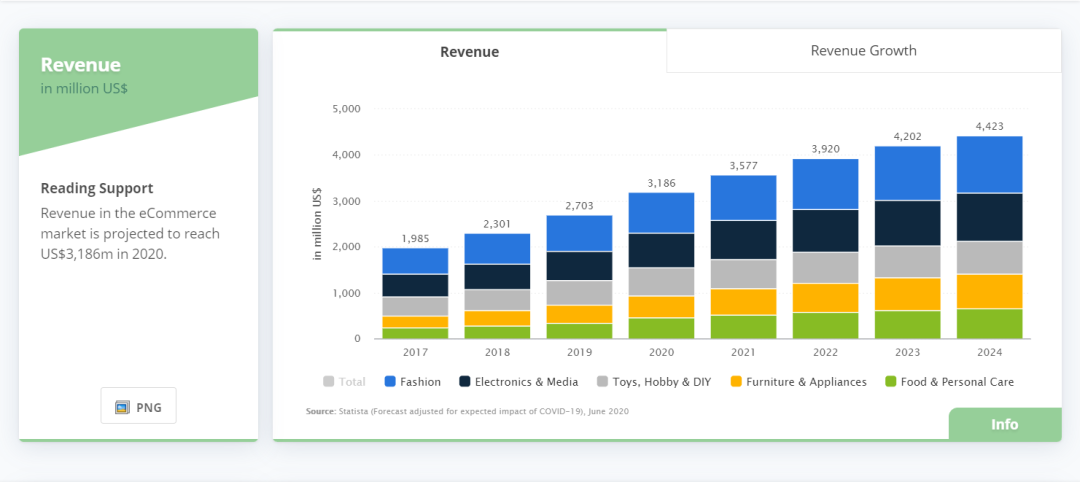Click the 2019 Toys, Hobby & DIY segment
This screenshot has width=1080, height=482.
pos(579,293)
